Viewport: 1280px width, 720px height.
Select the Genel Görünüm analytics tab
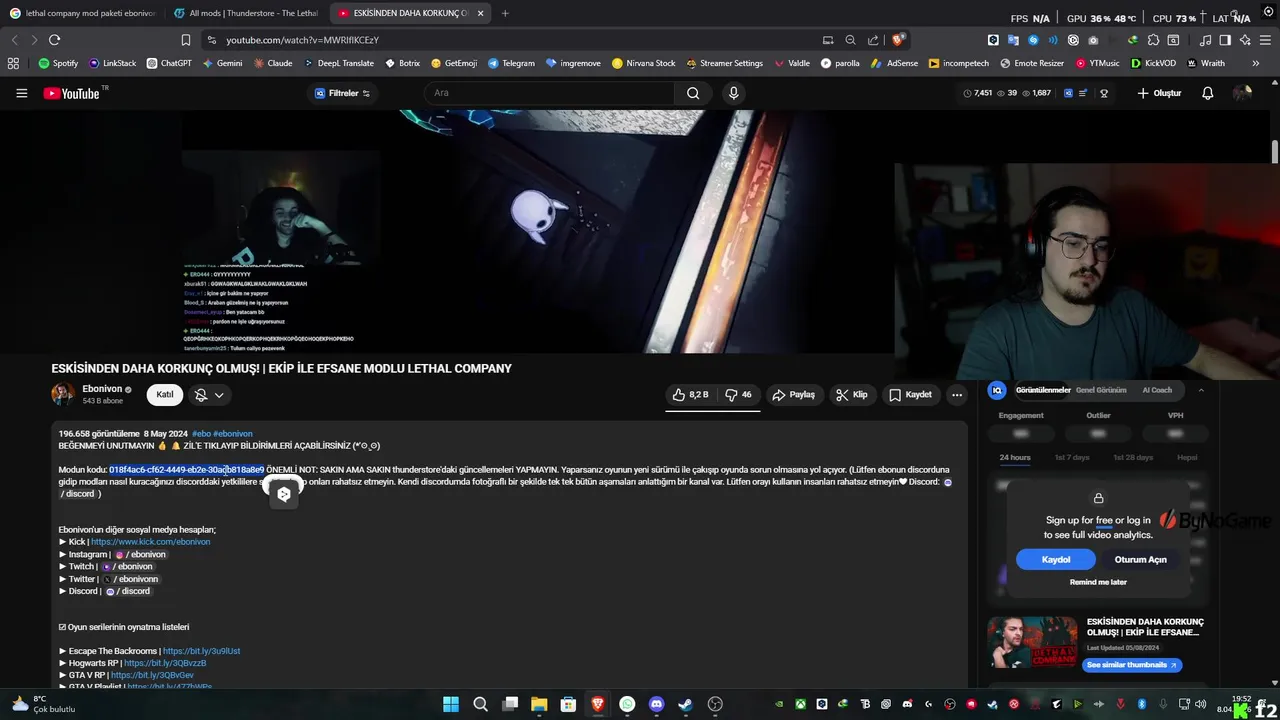click(1101, 390)
